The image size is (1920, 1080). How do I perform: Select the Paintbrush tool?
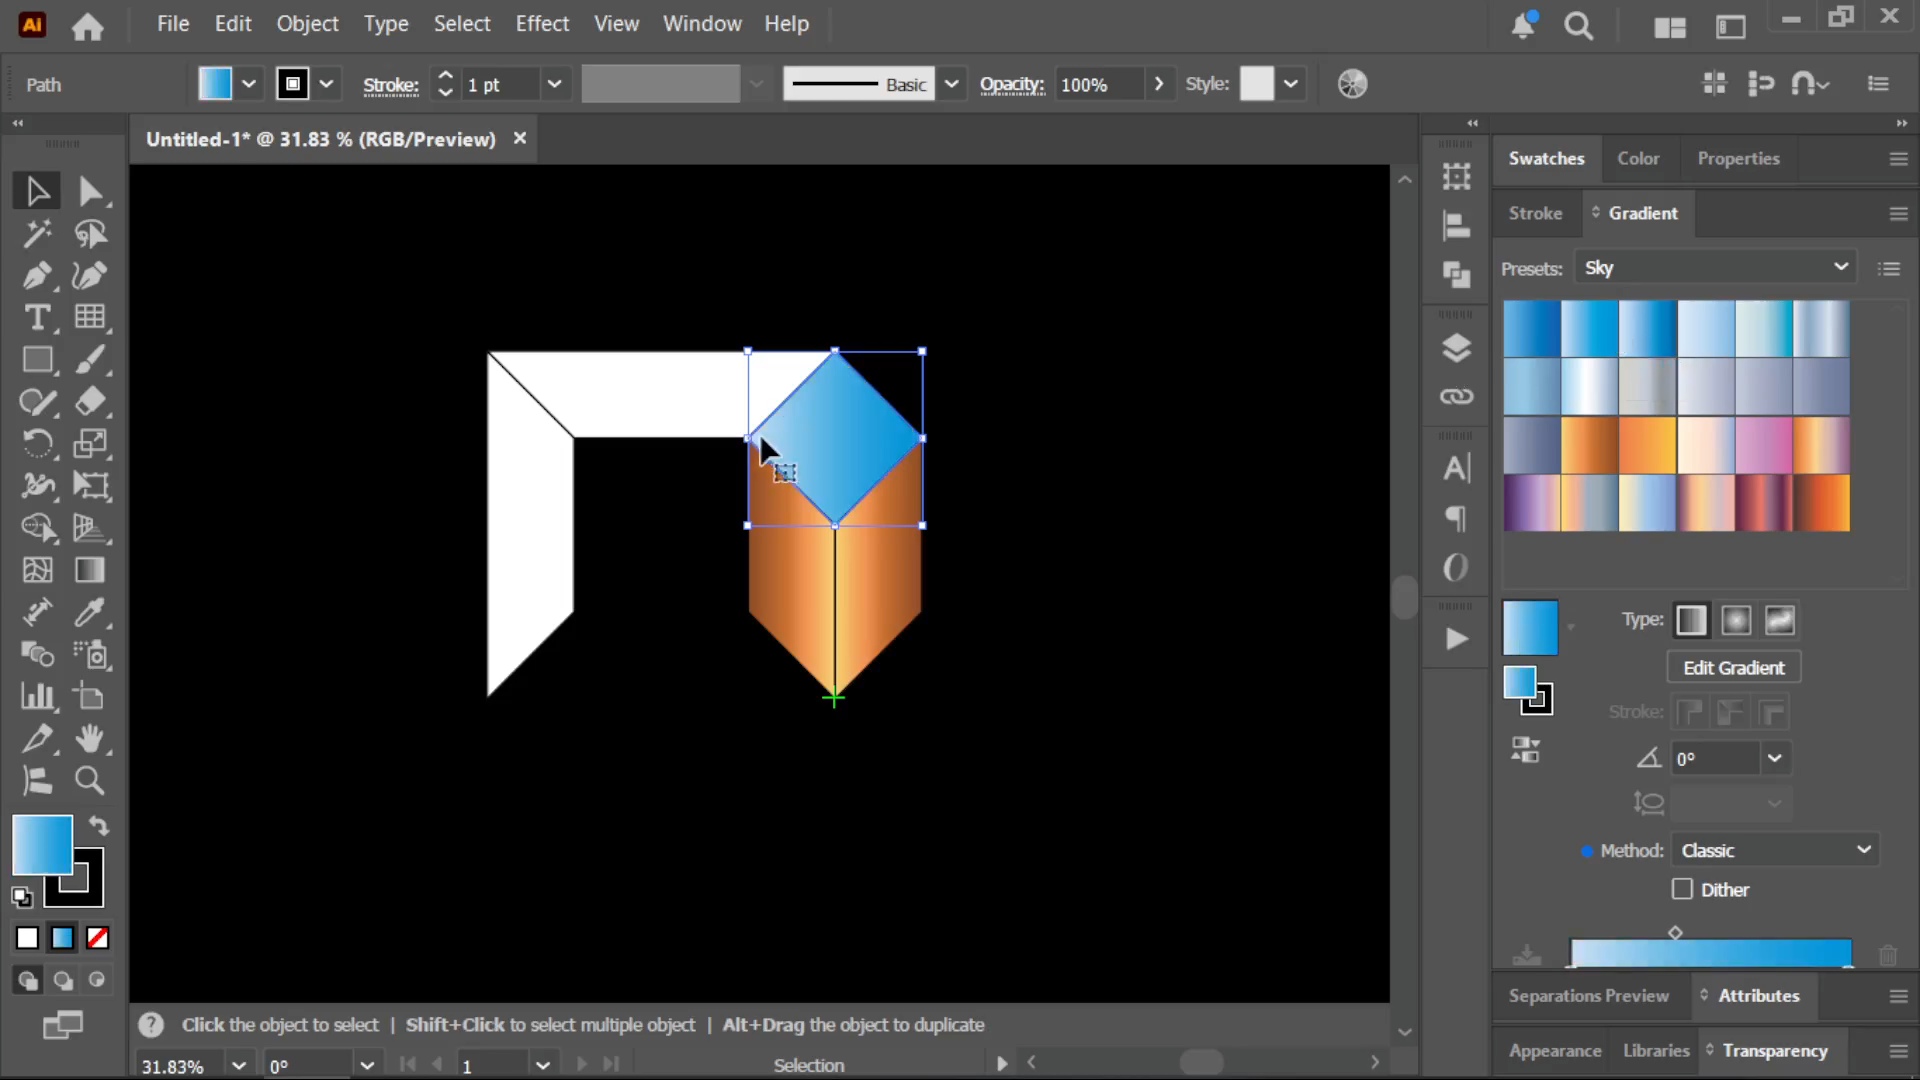[x=90, y=360]
